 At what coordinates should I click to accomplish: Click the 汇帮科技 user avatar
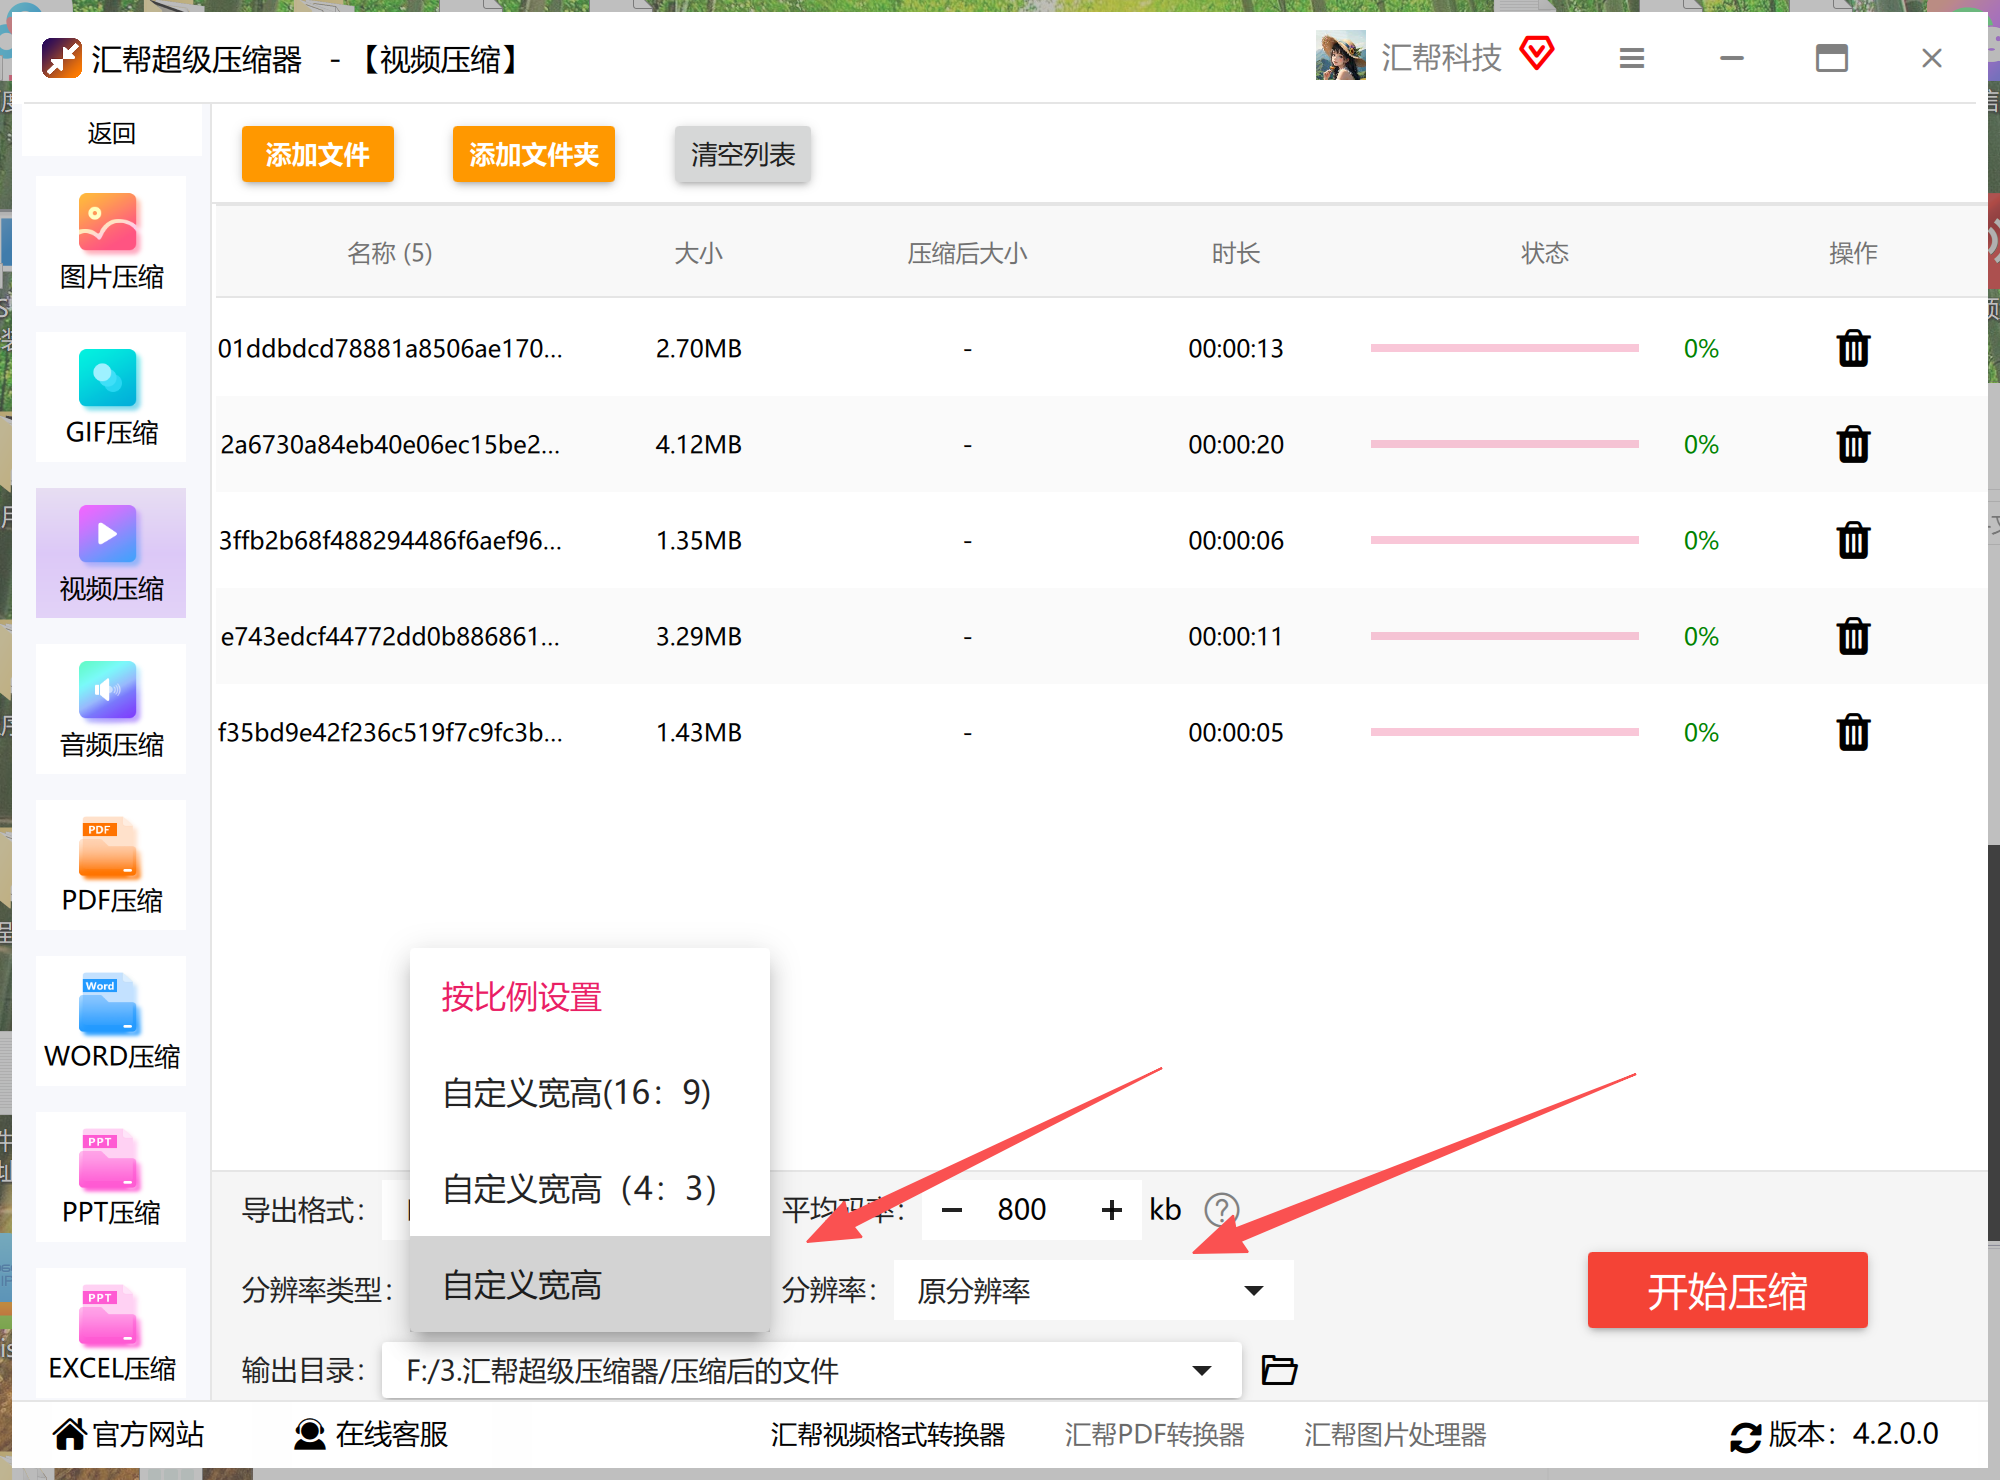(x=1340, y=55)
